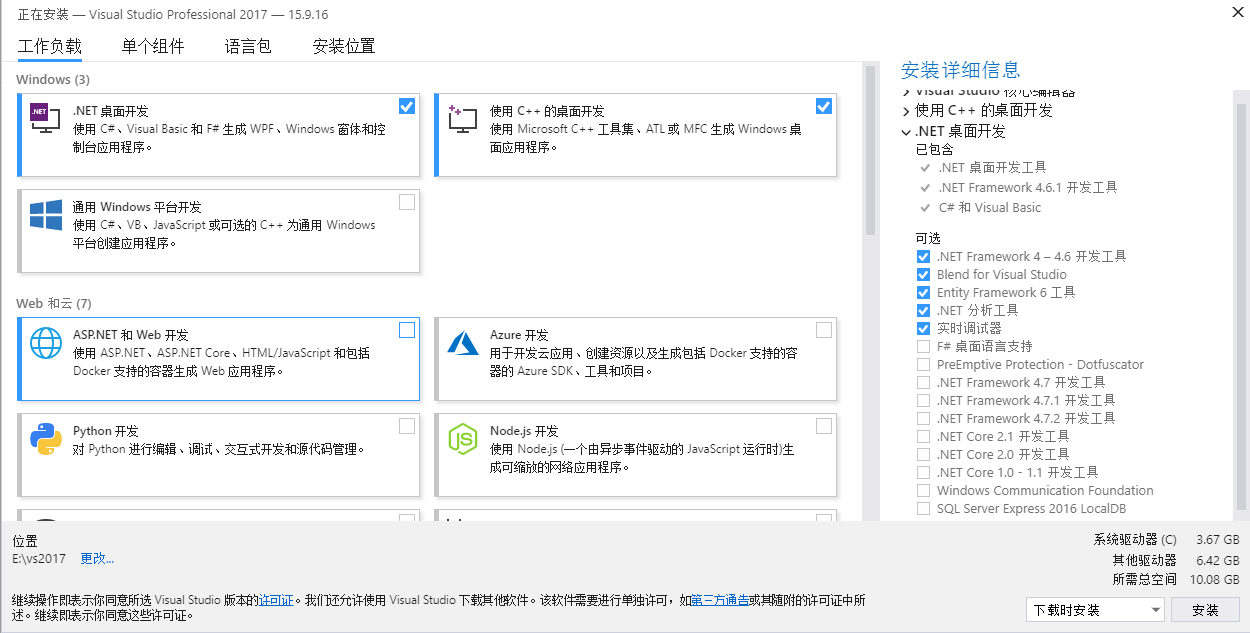Open the 下载时安装 install mode dropdown

point(1096,609)
